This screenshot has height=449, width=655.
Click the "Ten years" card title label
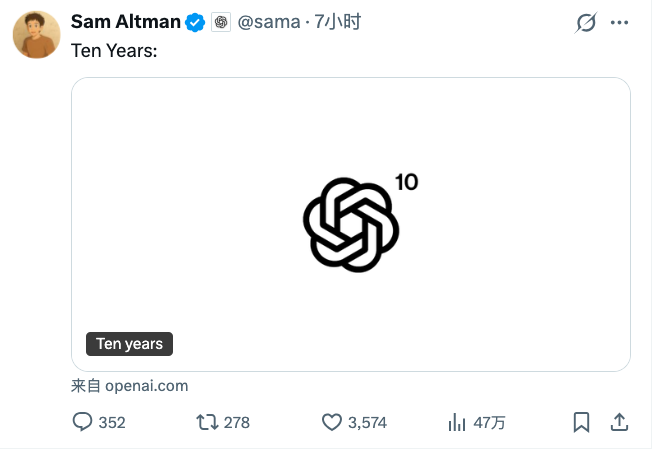[x=130, y=344]
